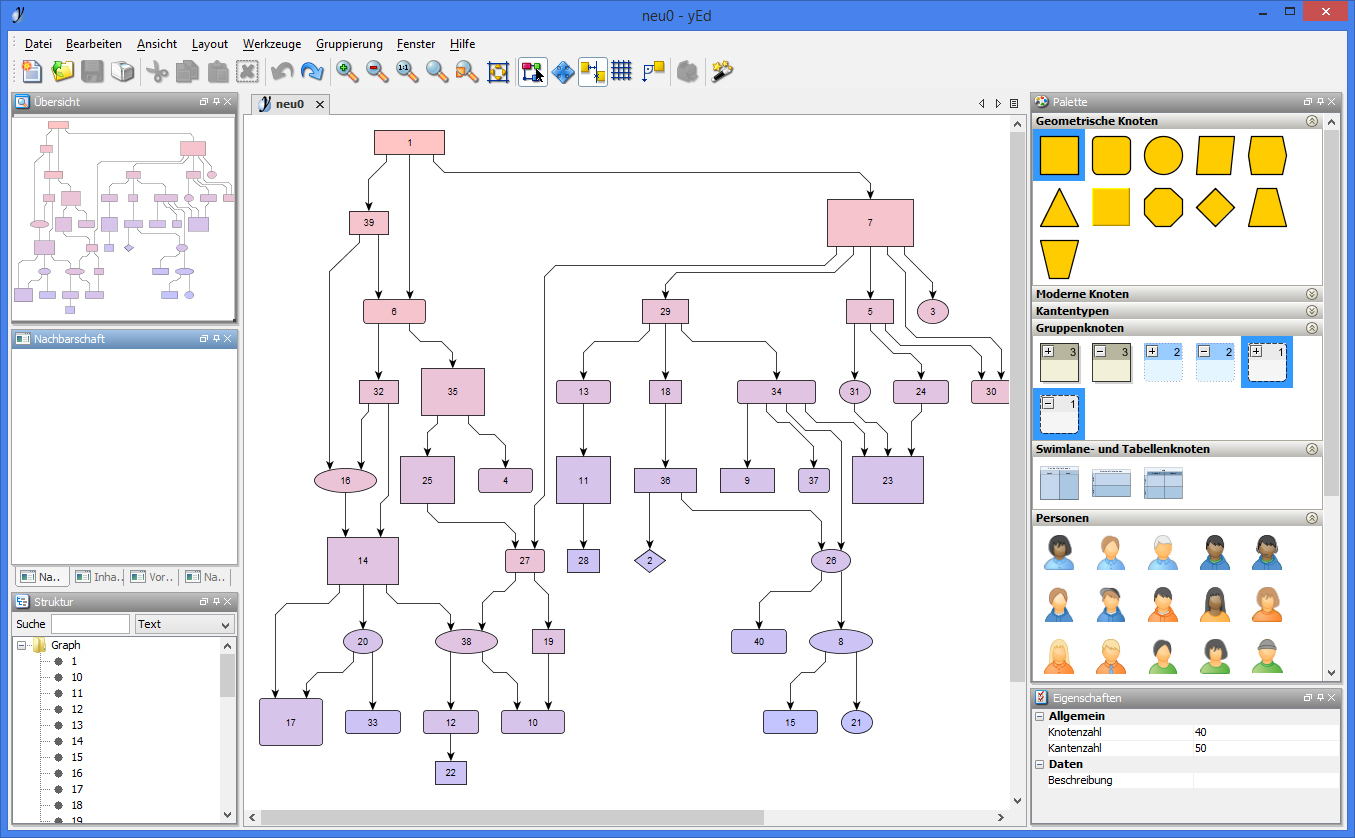The height and width of the screenshot is (838, 1355).
Task: Select the circle shape in the Palette
Action: [x=1163, y=156]
